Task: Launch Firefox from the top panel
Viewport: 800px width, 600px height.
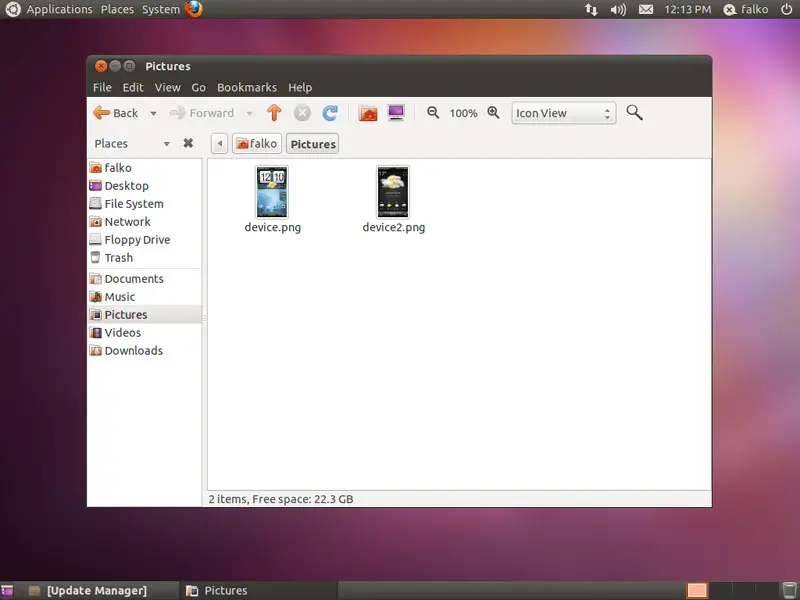Action: [x=193, y=9]
